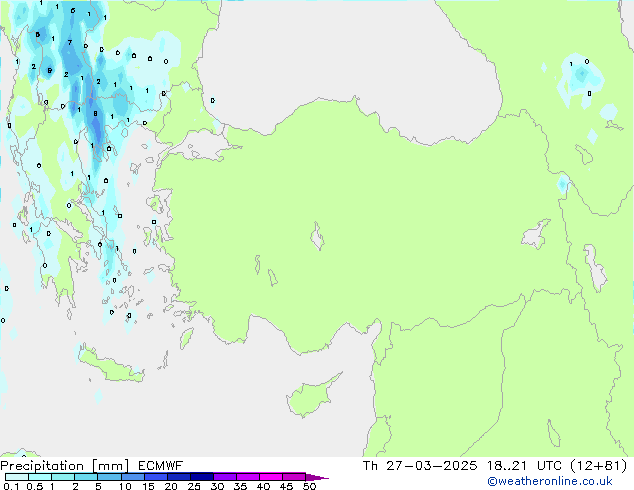The image size is (634, 490).
Task: Click the '(12+81)' forecast offset text
Action: (599, 466)
